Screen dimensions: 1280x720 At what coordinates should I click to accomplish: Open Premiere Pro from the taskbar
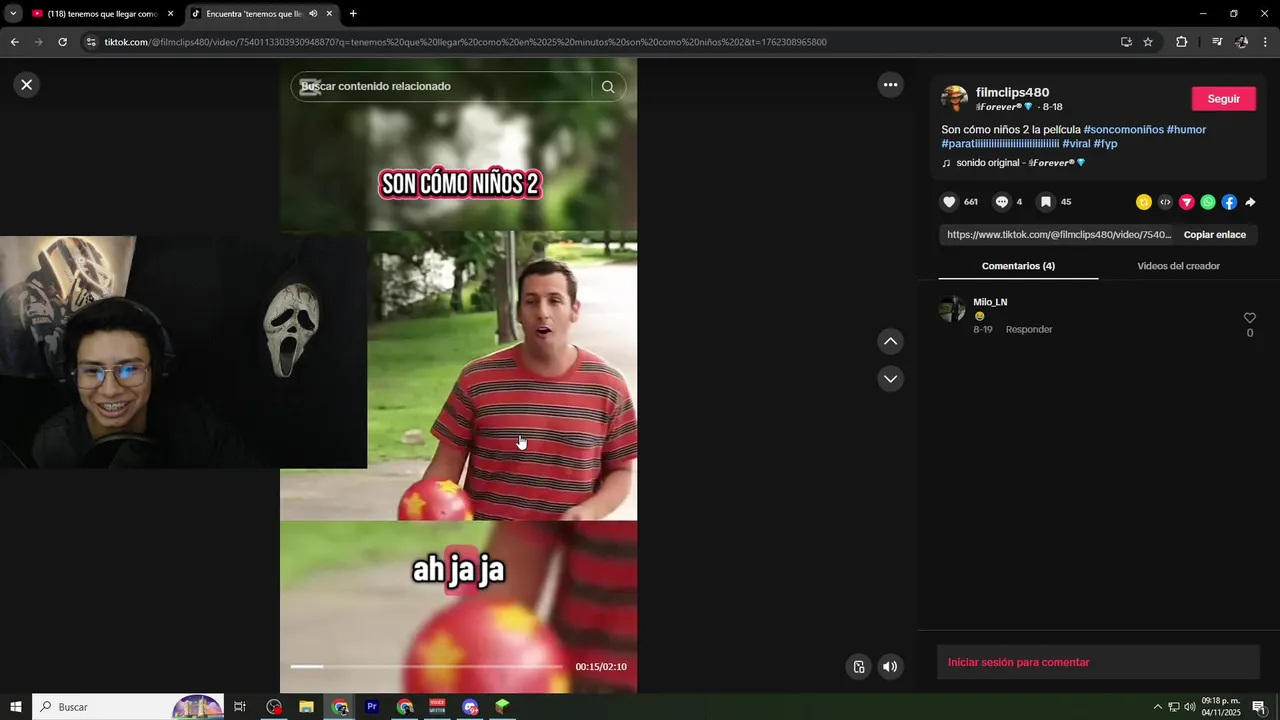click(372, 707)
